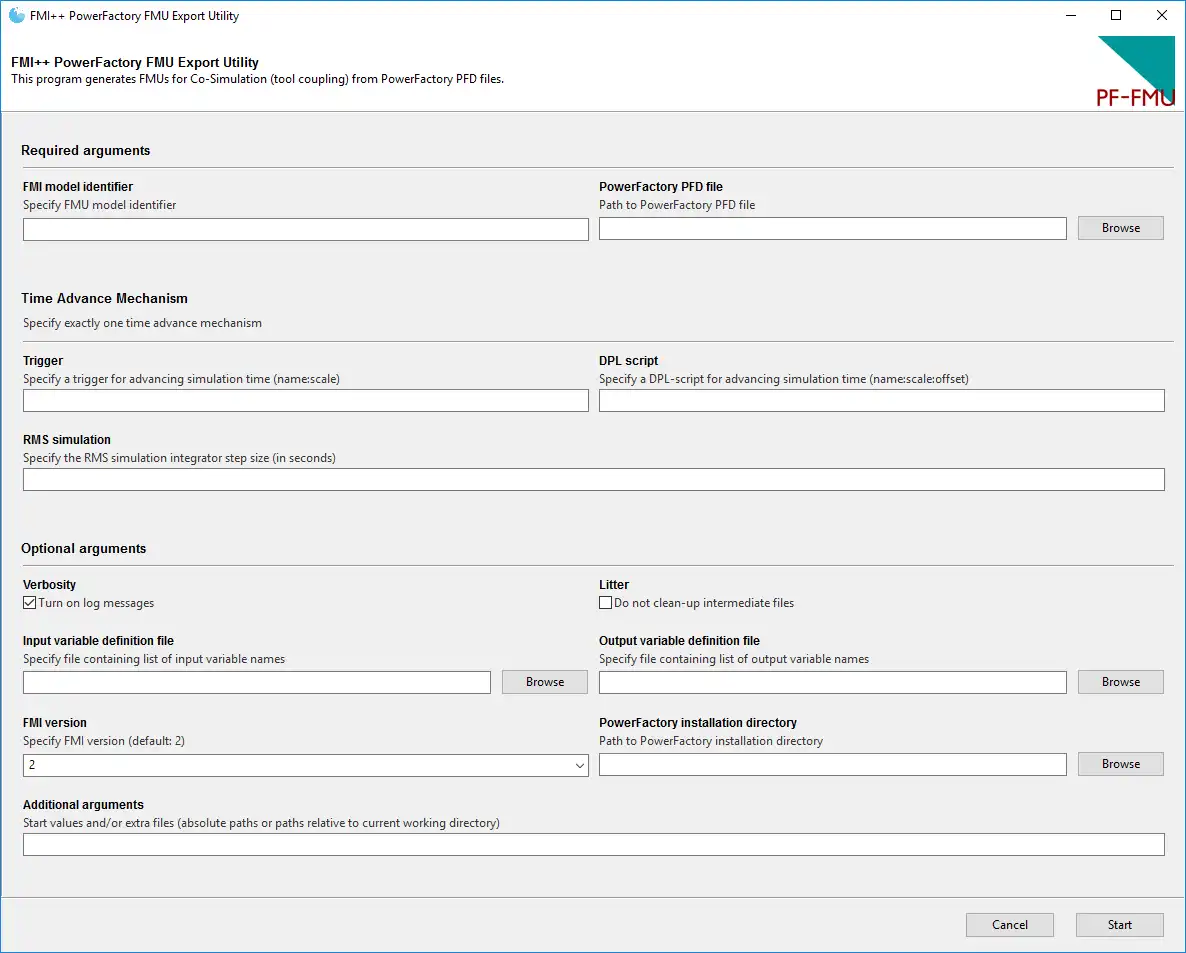Screen dimensions: 1186x953
Task: Close the FMU Export Utility window
Action: tap(1162, 15)
